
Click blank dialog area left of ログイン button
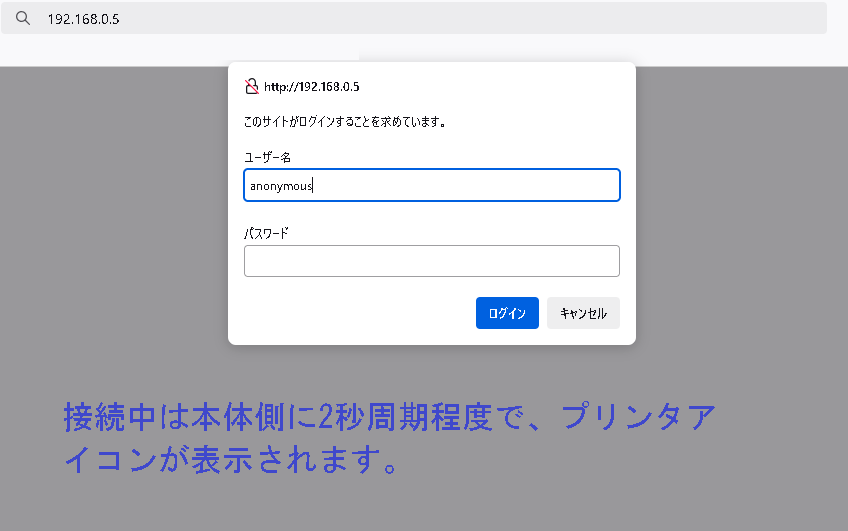click(x=350, y=313)
